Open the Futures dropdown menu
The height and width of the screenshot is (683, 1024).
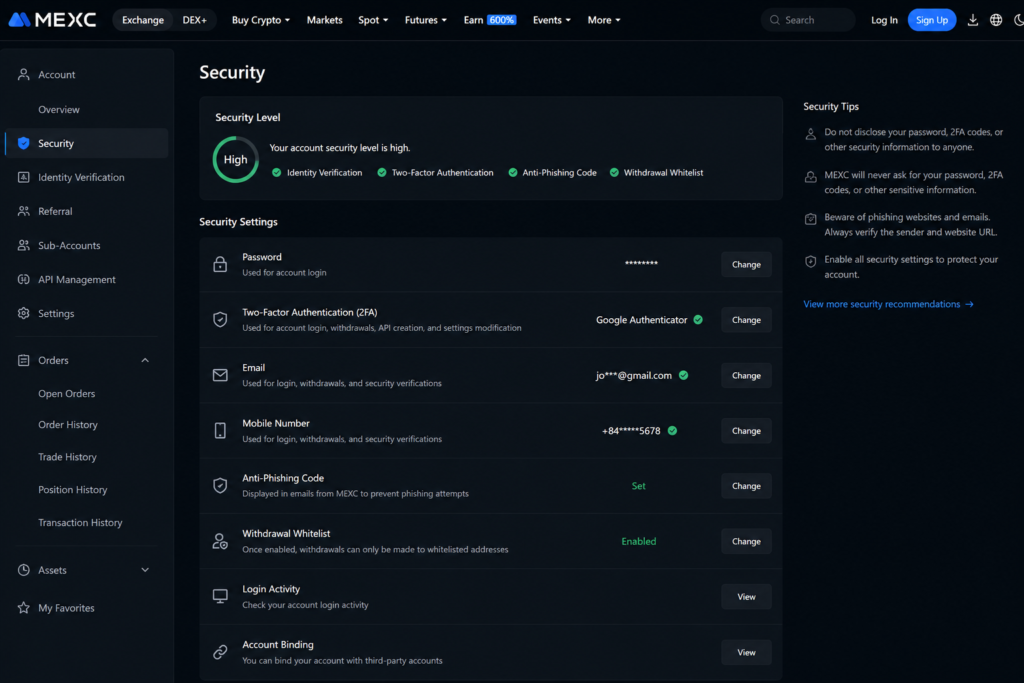click(x=426, y=20)
